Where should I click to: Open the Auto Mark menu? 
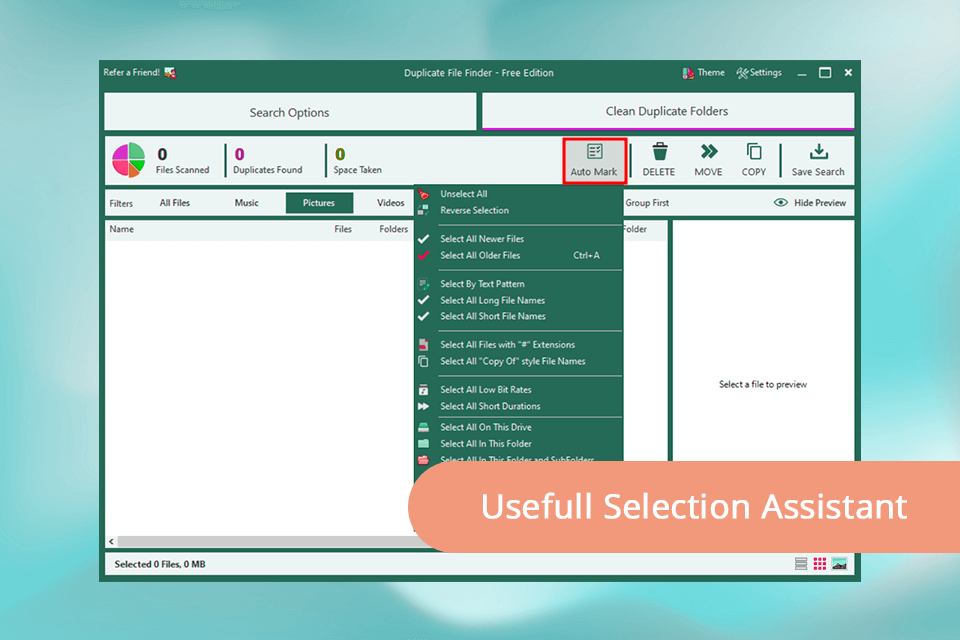[594, 160]
